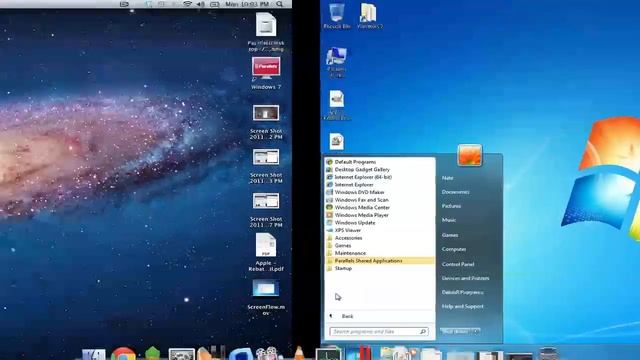Image resolution: width=640 pixels, height=360 pixels.
Task: Select the Windows 7 Parallels icon on Mac desktop
Action: pos(266,73)
